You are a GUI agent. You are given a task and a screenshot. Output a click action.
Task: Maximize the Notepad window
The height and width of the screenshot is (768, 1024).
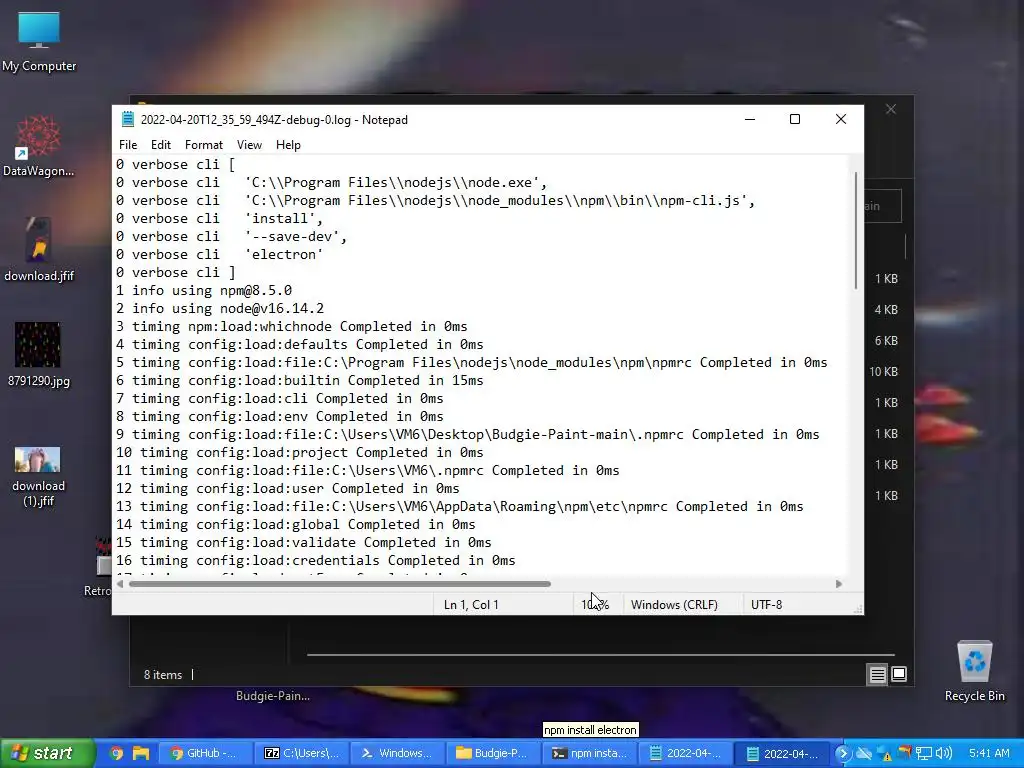click(795, 119)
